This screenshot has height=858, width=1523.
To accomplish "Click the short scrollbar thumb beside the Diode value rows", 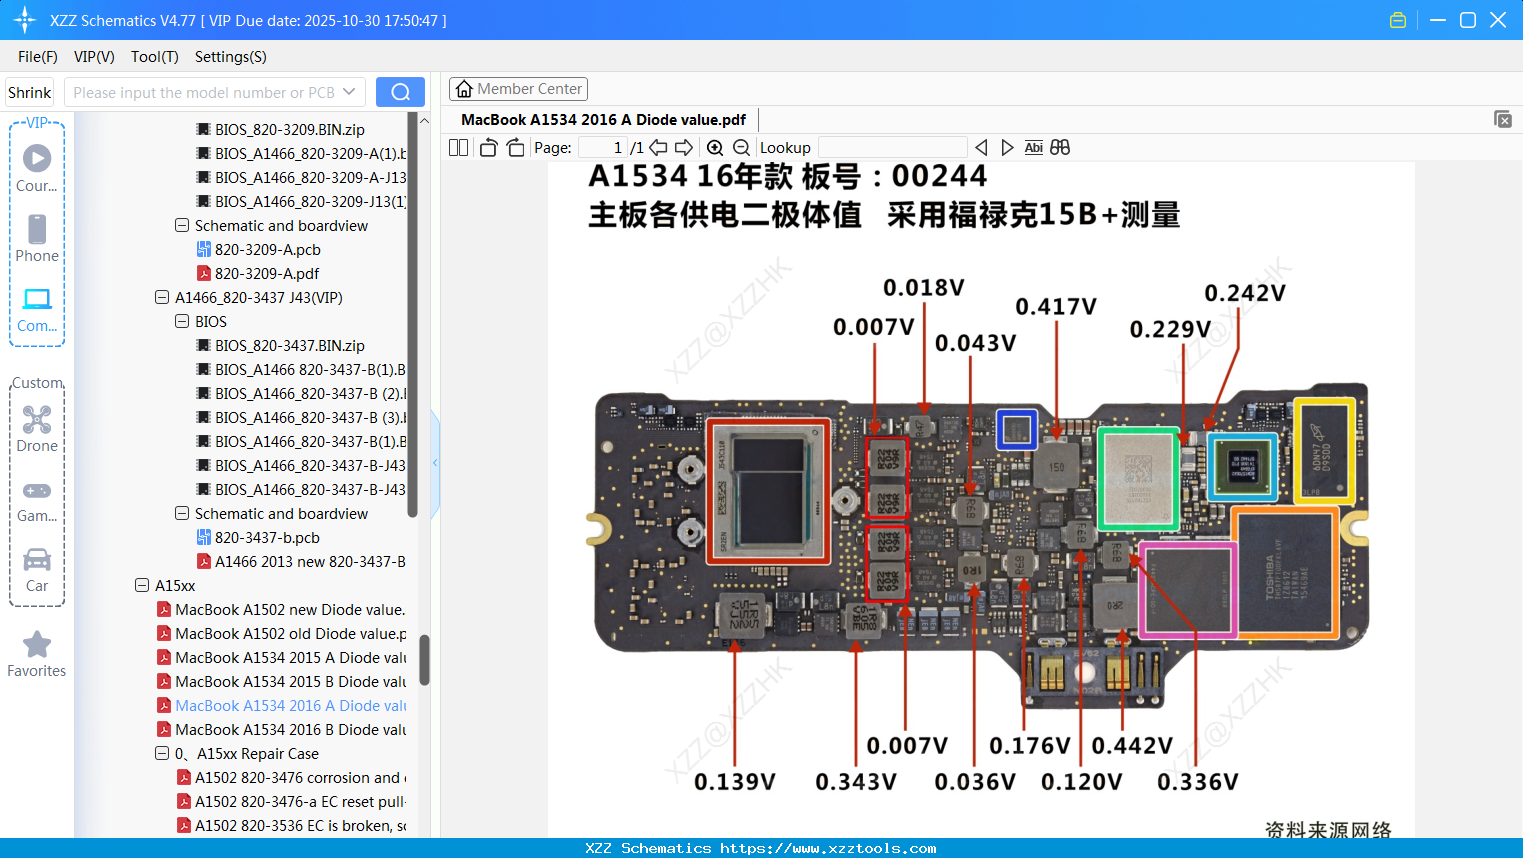I will coord(424,660).
